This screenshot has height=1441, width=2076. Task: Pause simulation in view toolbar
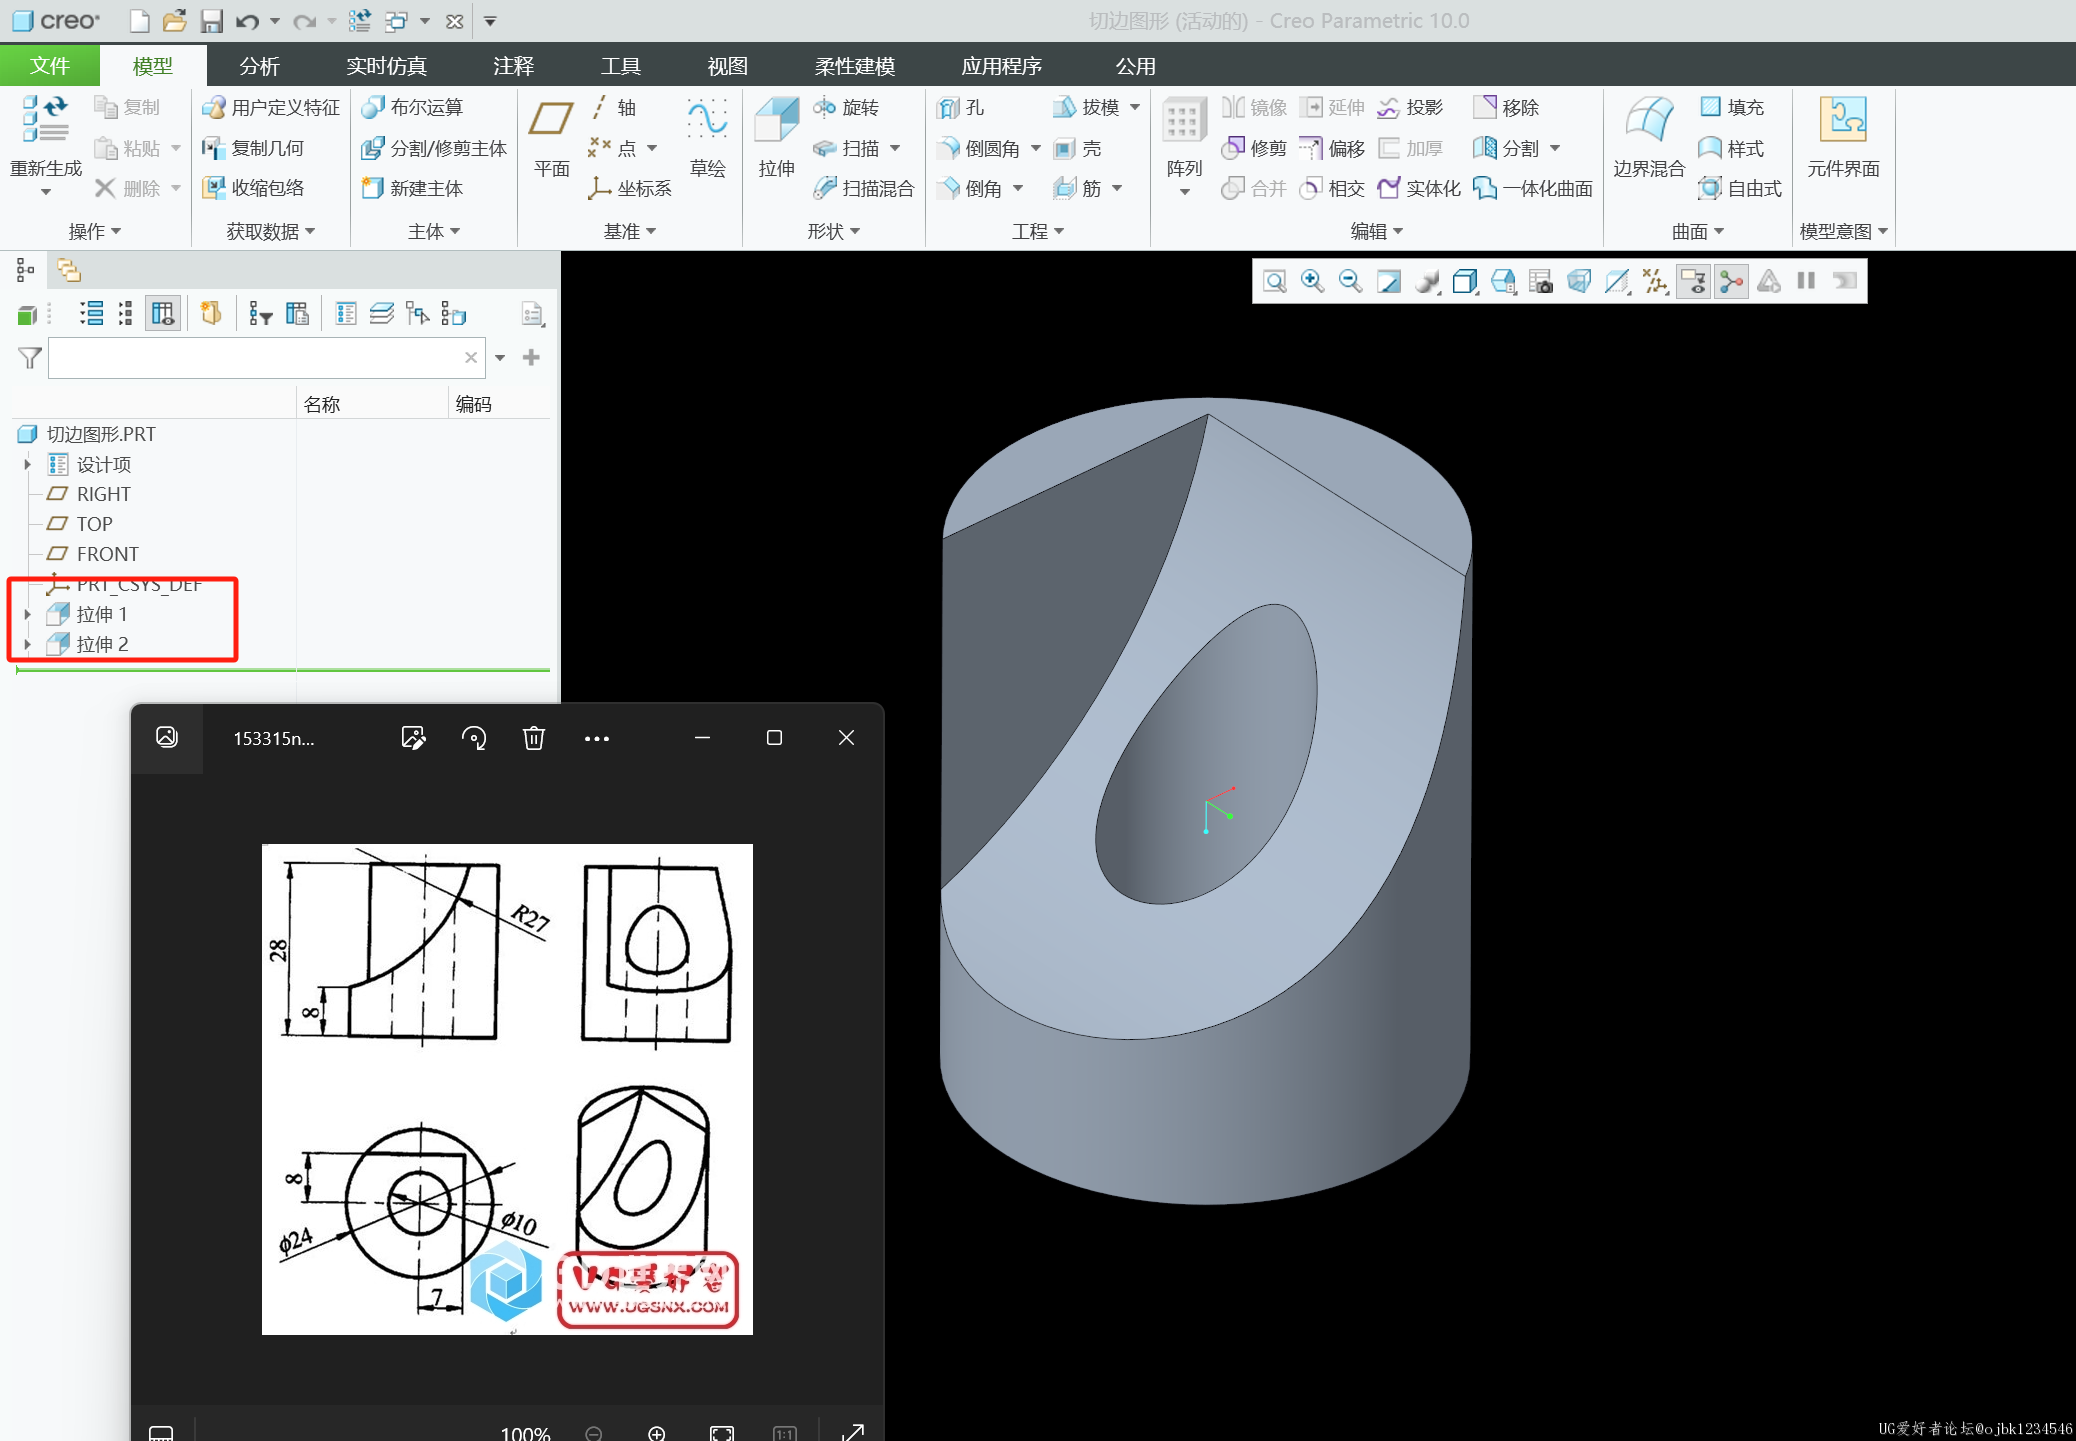(1806, 281)
